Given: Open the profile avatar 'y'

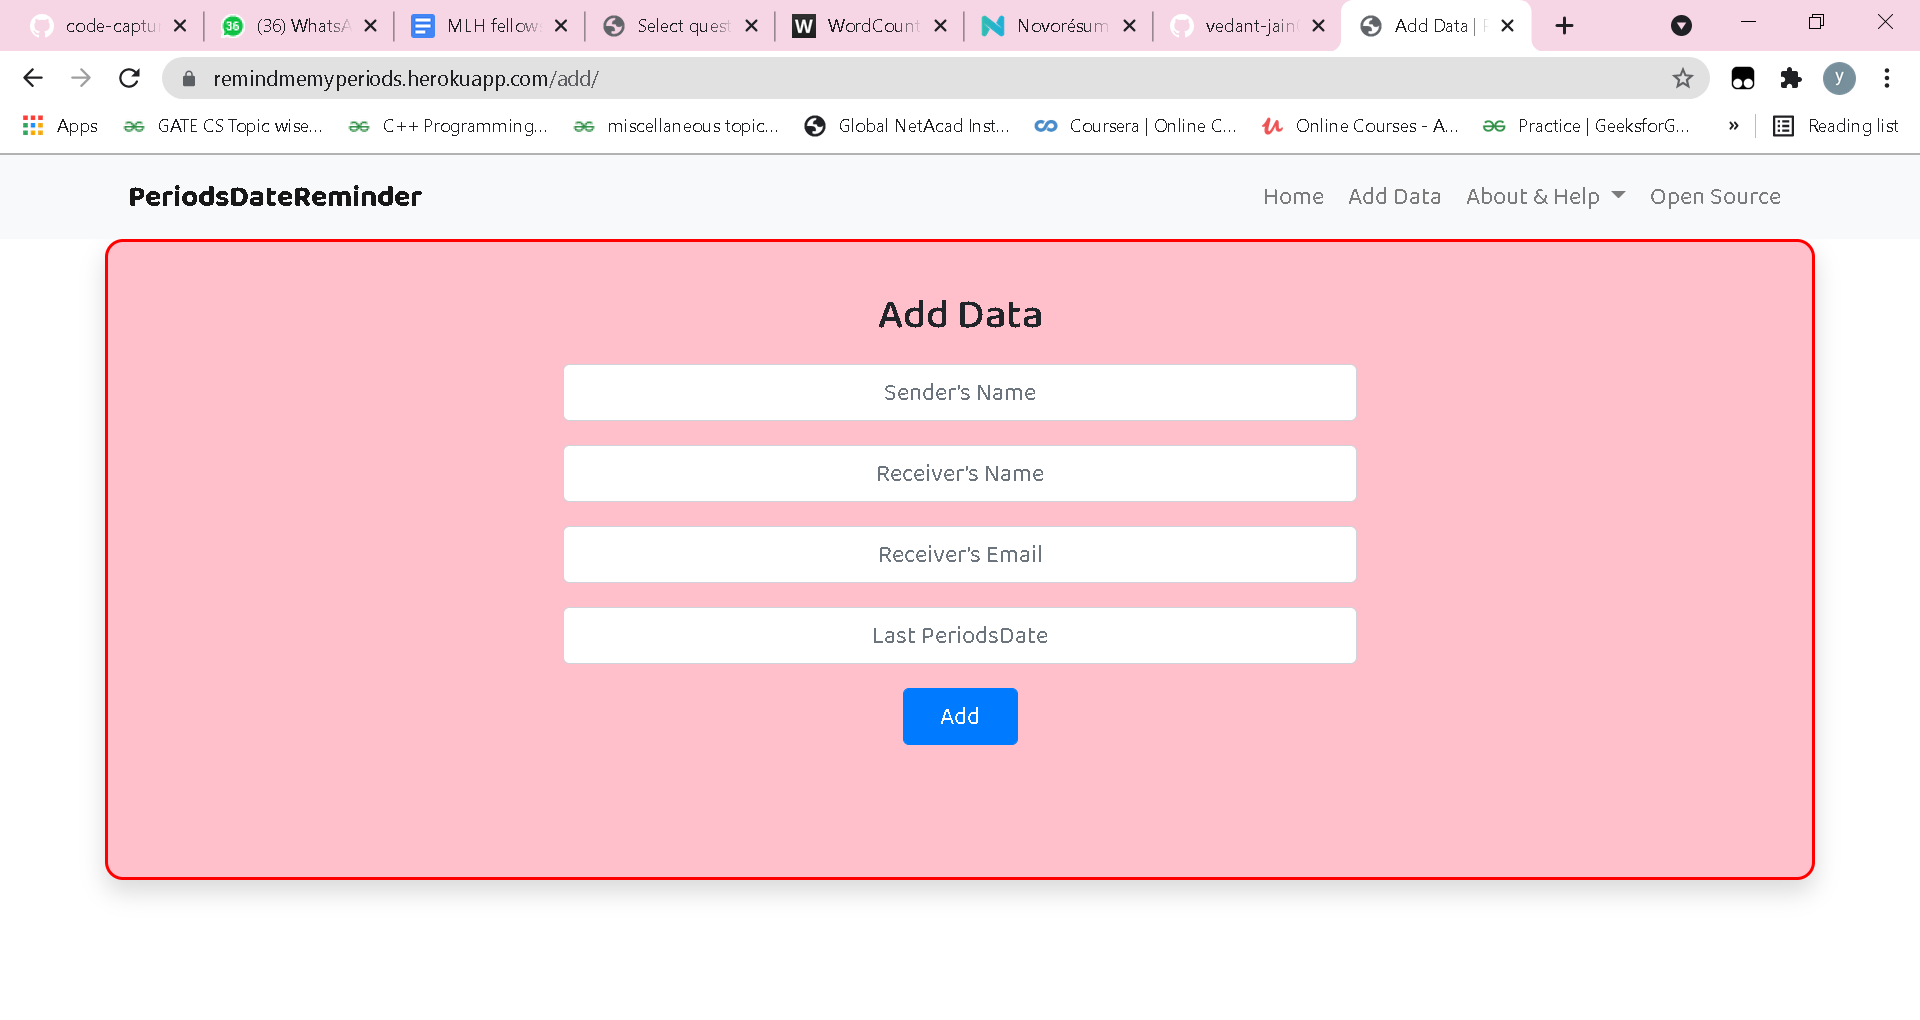Looking at the screenshot, I should (x=1839, y=78).
